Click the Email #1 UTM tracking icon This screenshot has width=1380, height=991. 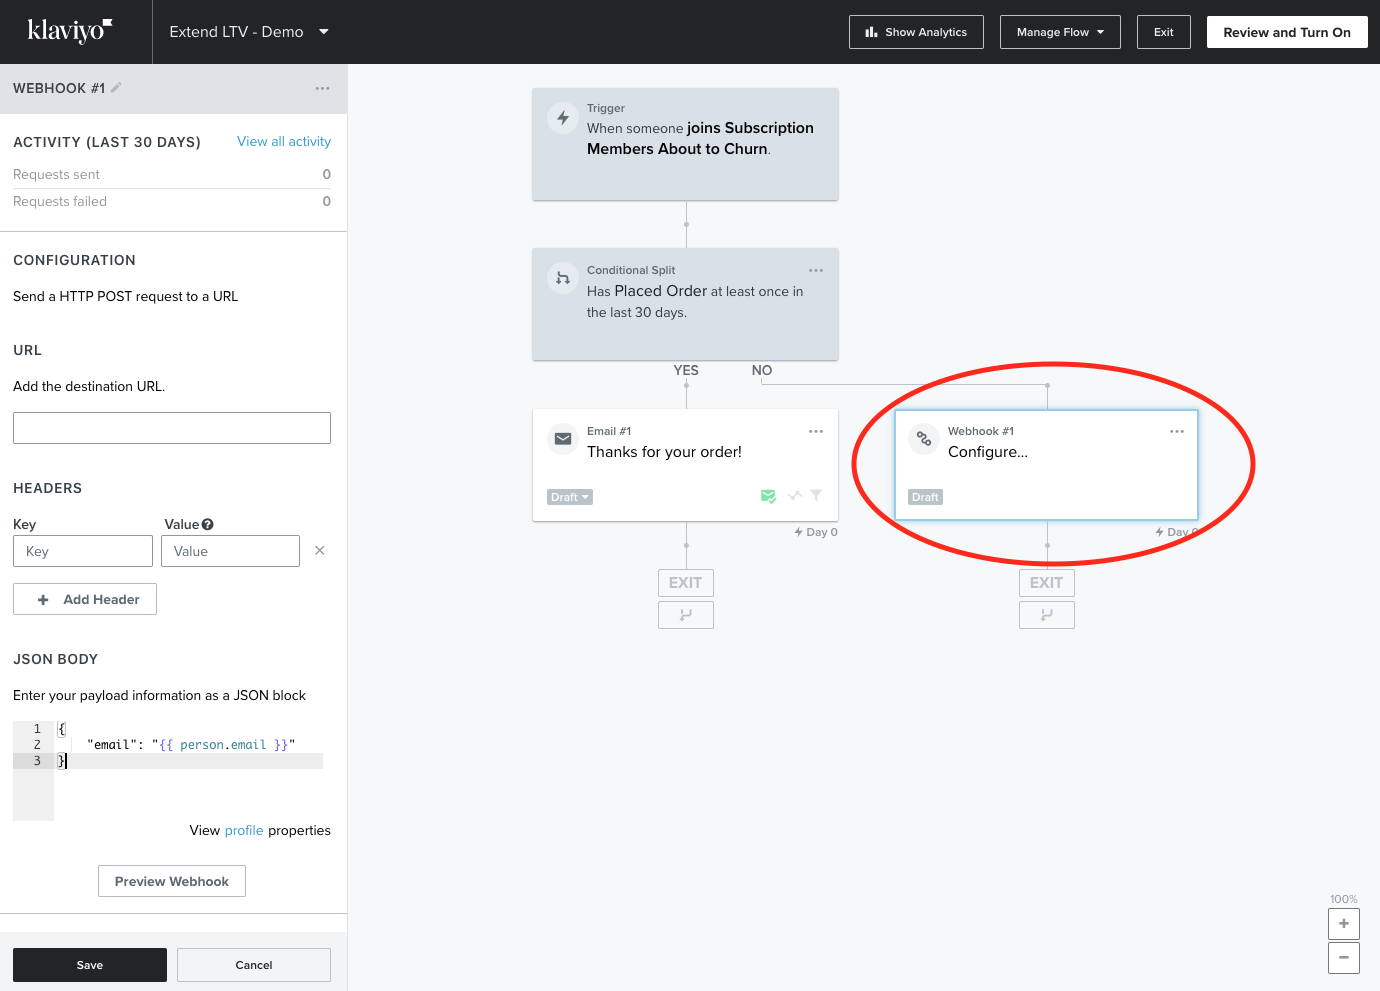(x=795, y=495)
